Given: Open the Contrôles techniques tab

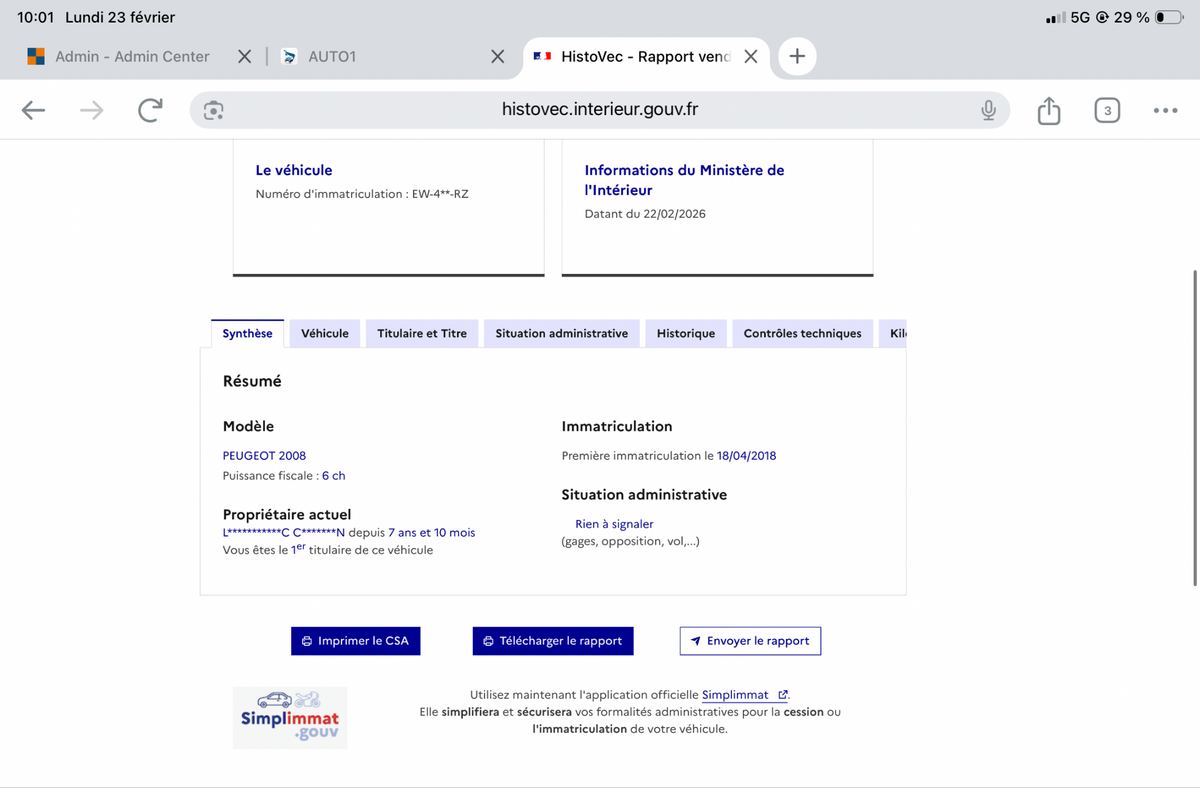Looking at the screenshot, I should 802,334.
